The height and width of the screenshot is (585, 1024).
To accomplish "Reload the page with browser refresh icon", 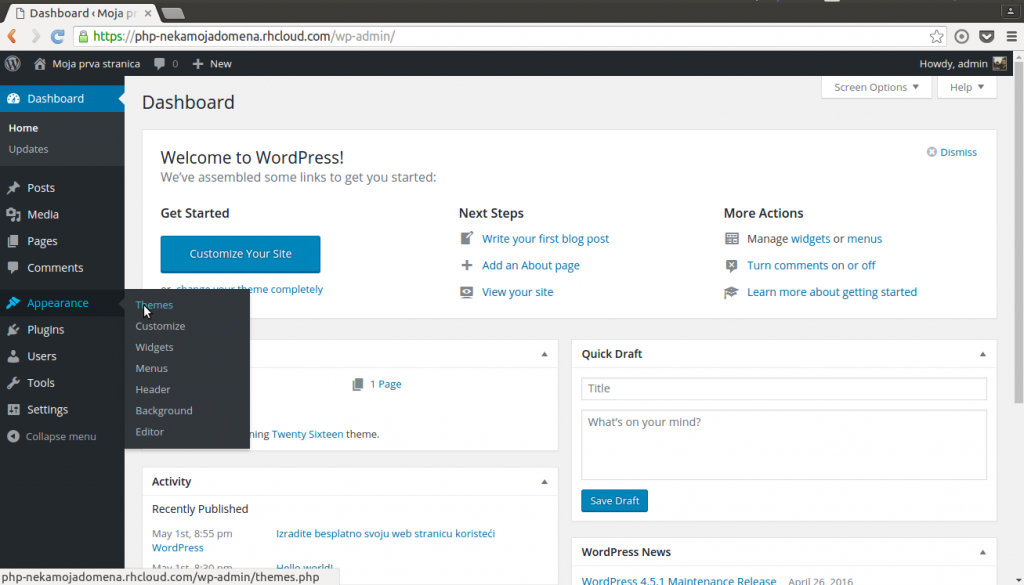I will tap(57, 37).
